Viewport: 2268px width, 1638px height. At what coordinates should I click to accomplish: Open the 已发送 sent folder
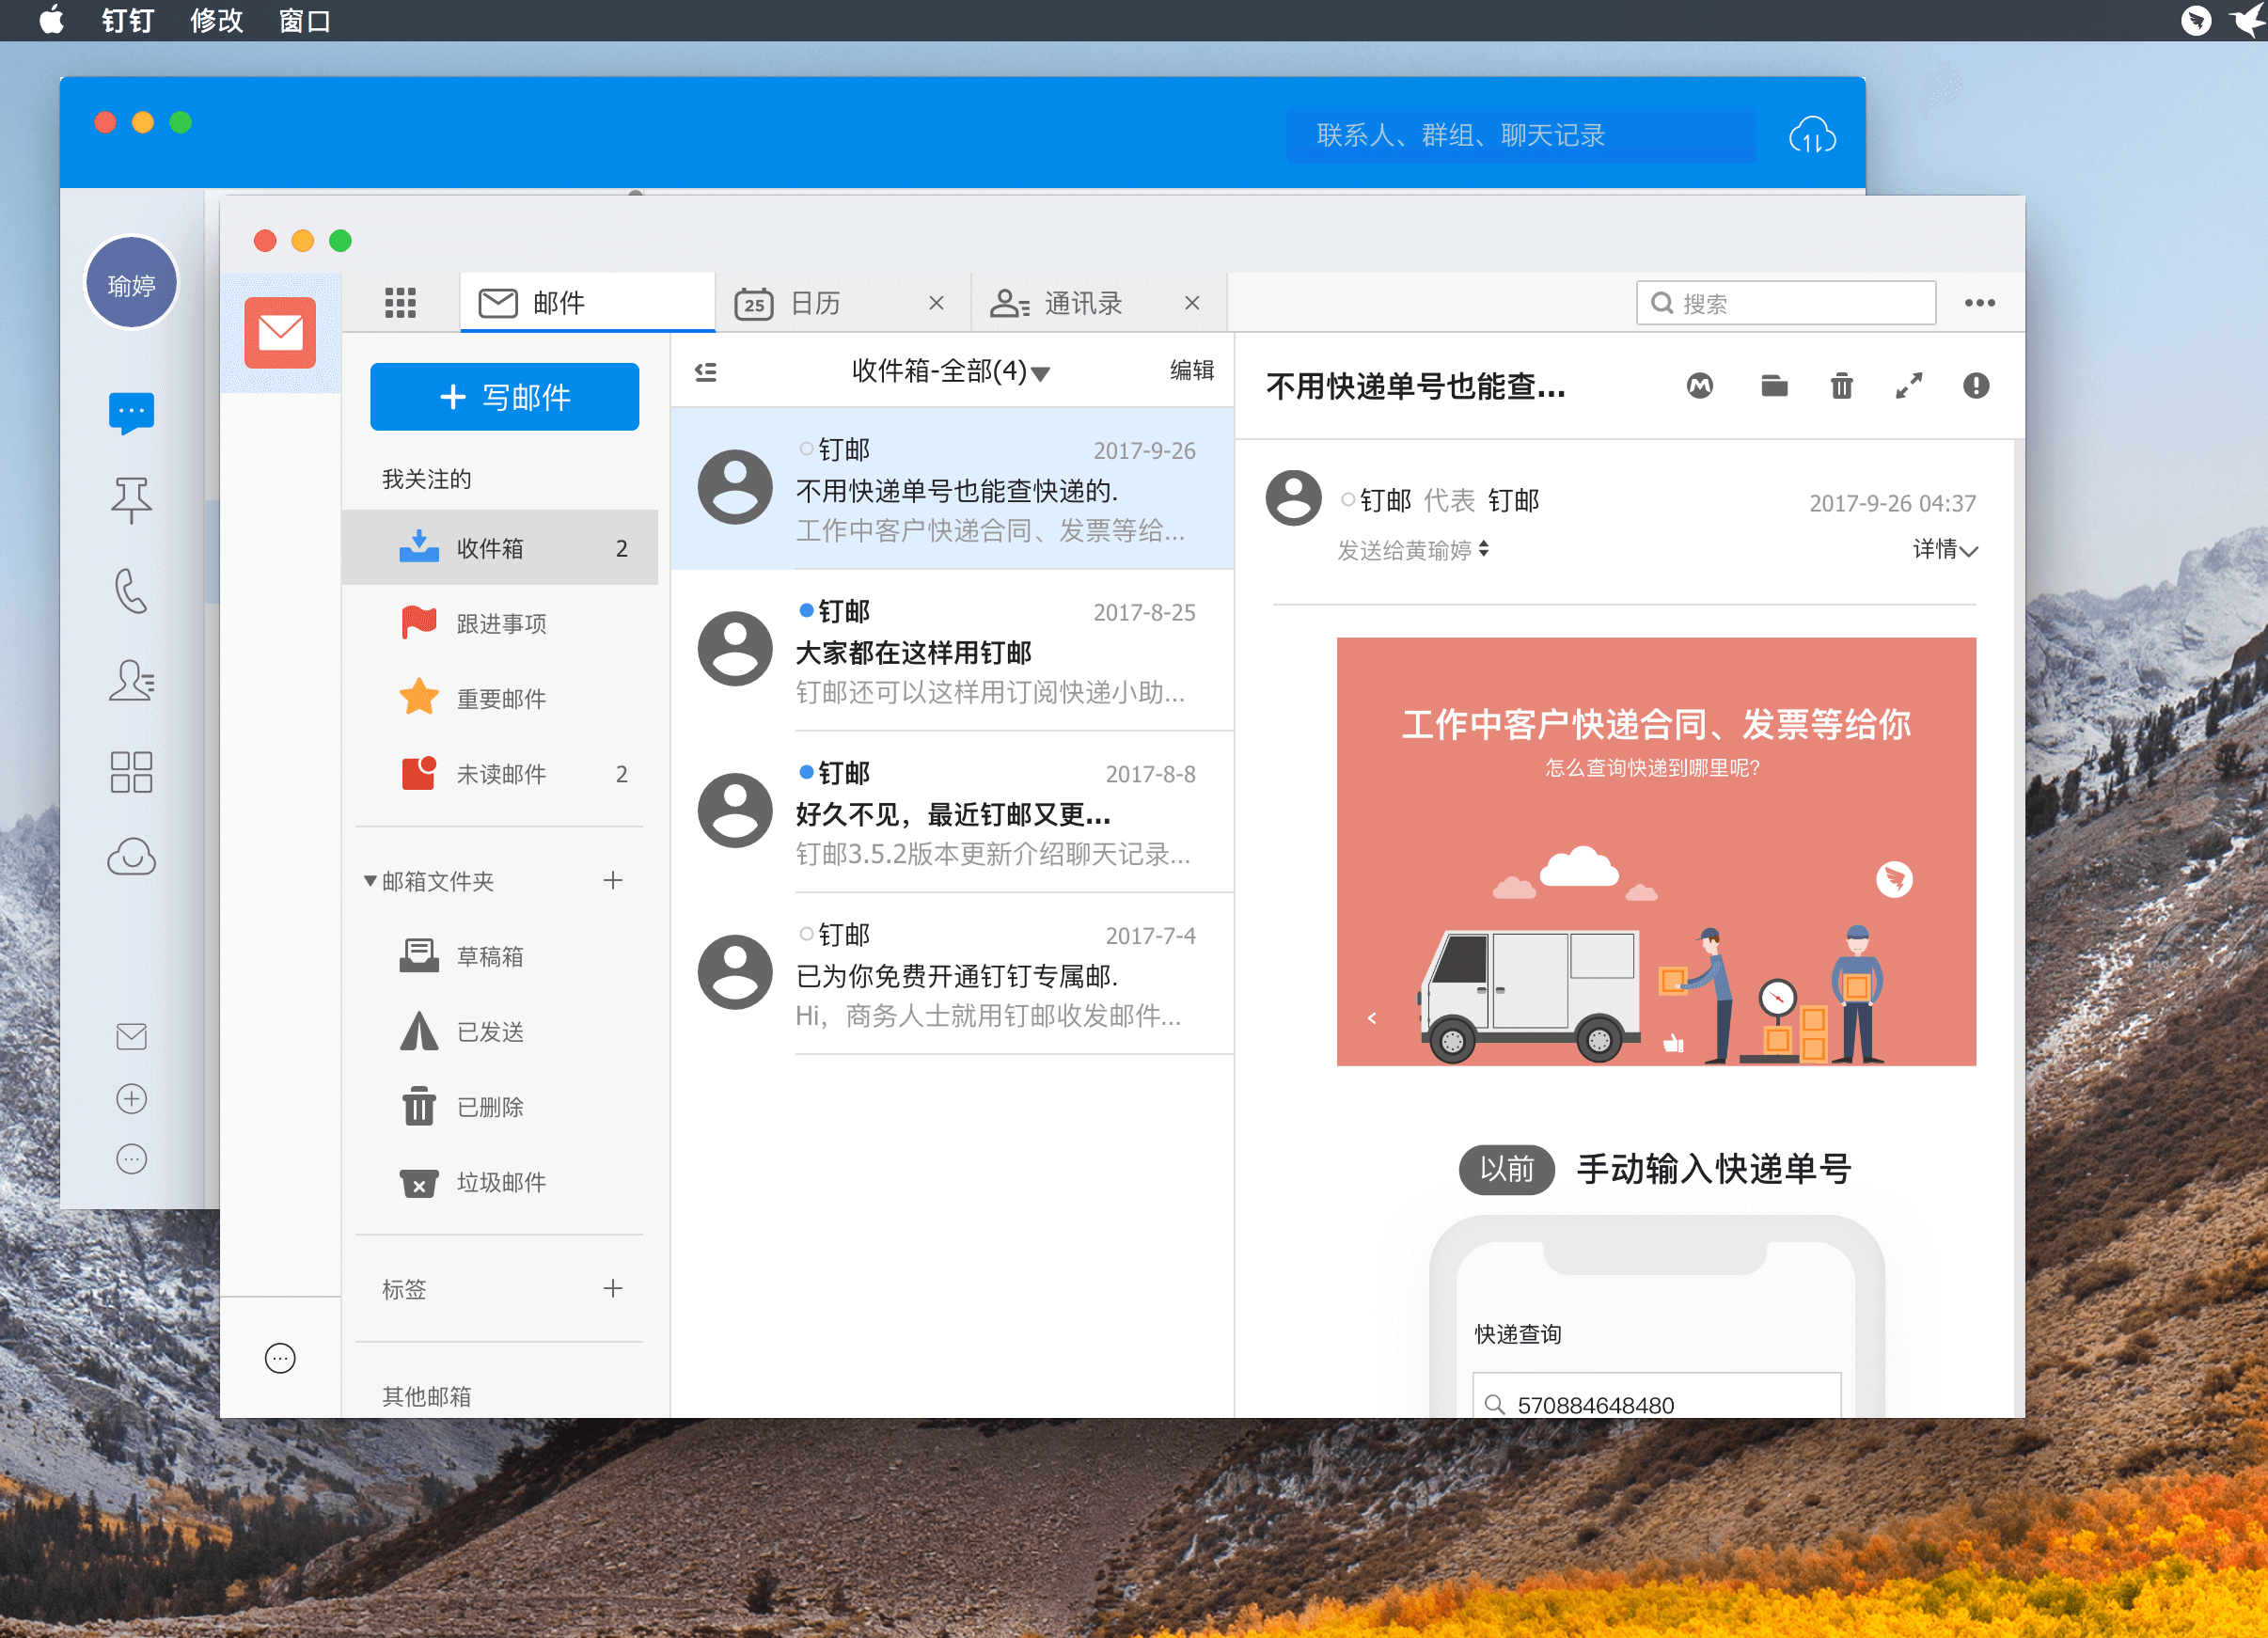pos(499,1031)
